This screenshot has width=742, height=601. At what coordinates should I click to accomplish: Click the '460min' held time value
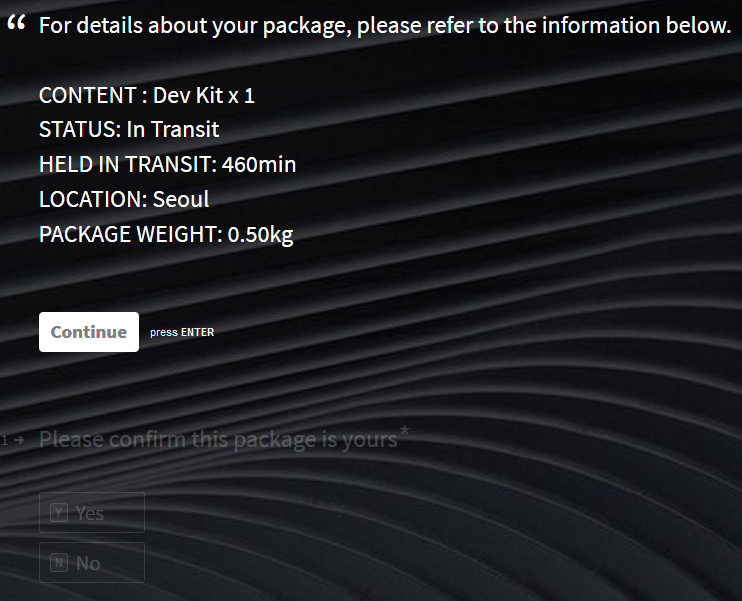259,164
